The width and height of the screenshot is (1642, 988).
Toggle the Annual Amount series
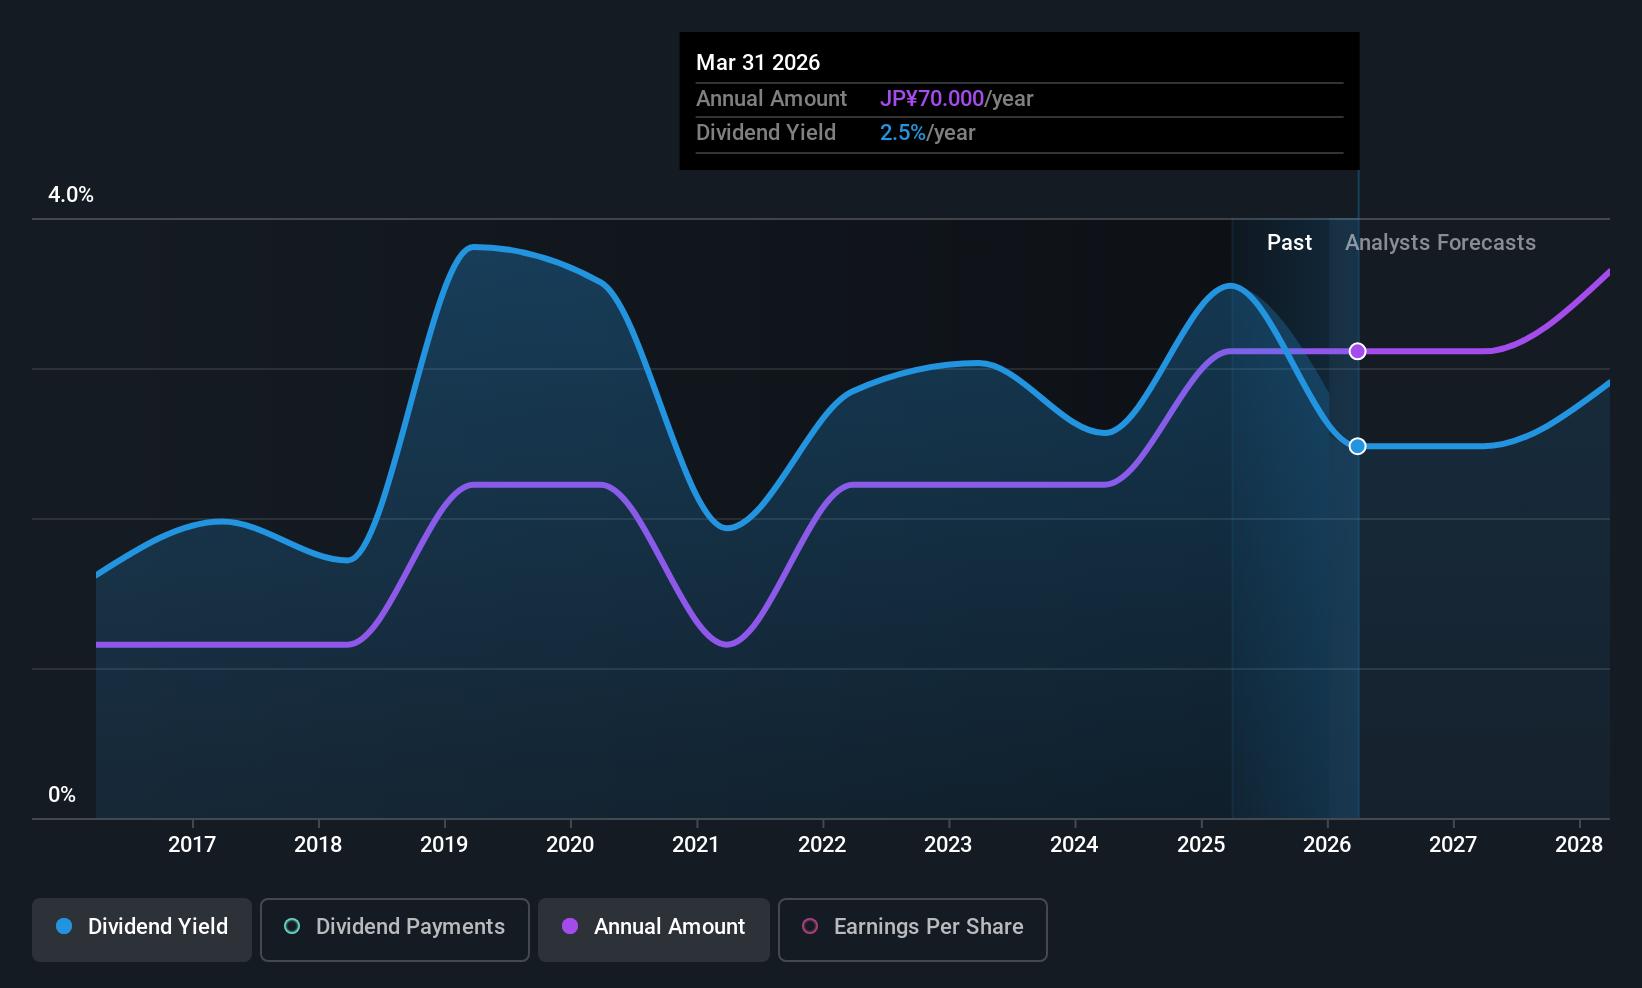pyautogui.click(x=654, y=930)
